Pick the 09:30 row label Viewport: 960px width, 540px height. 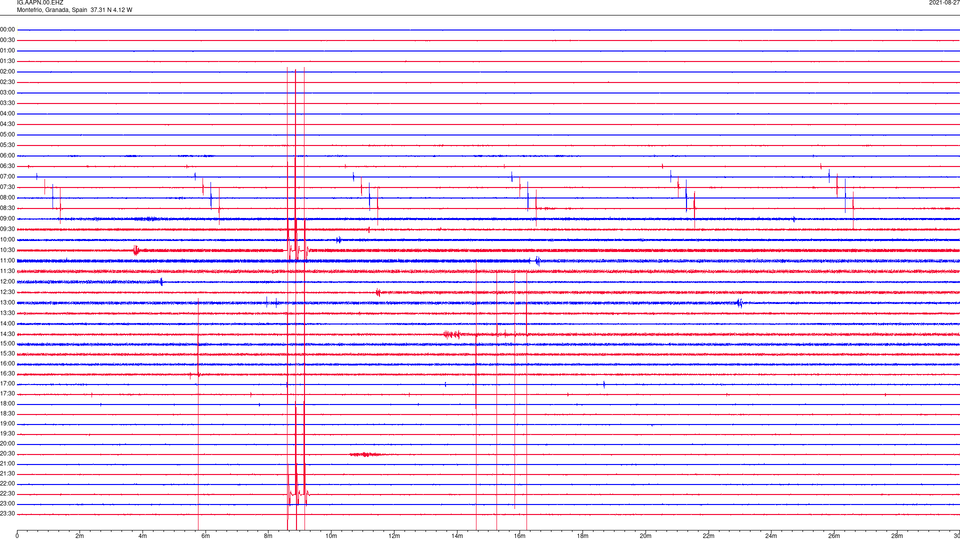click(x=8, y=229)
